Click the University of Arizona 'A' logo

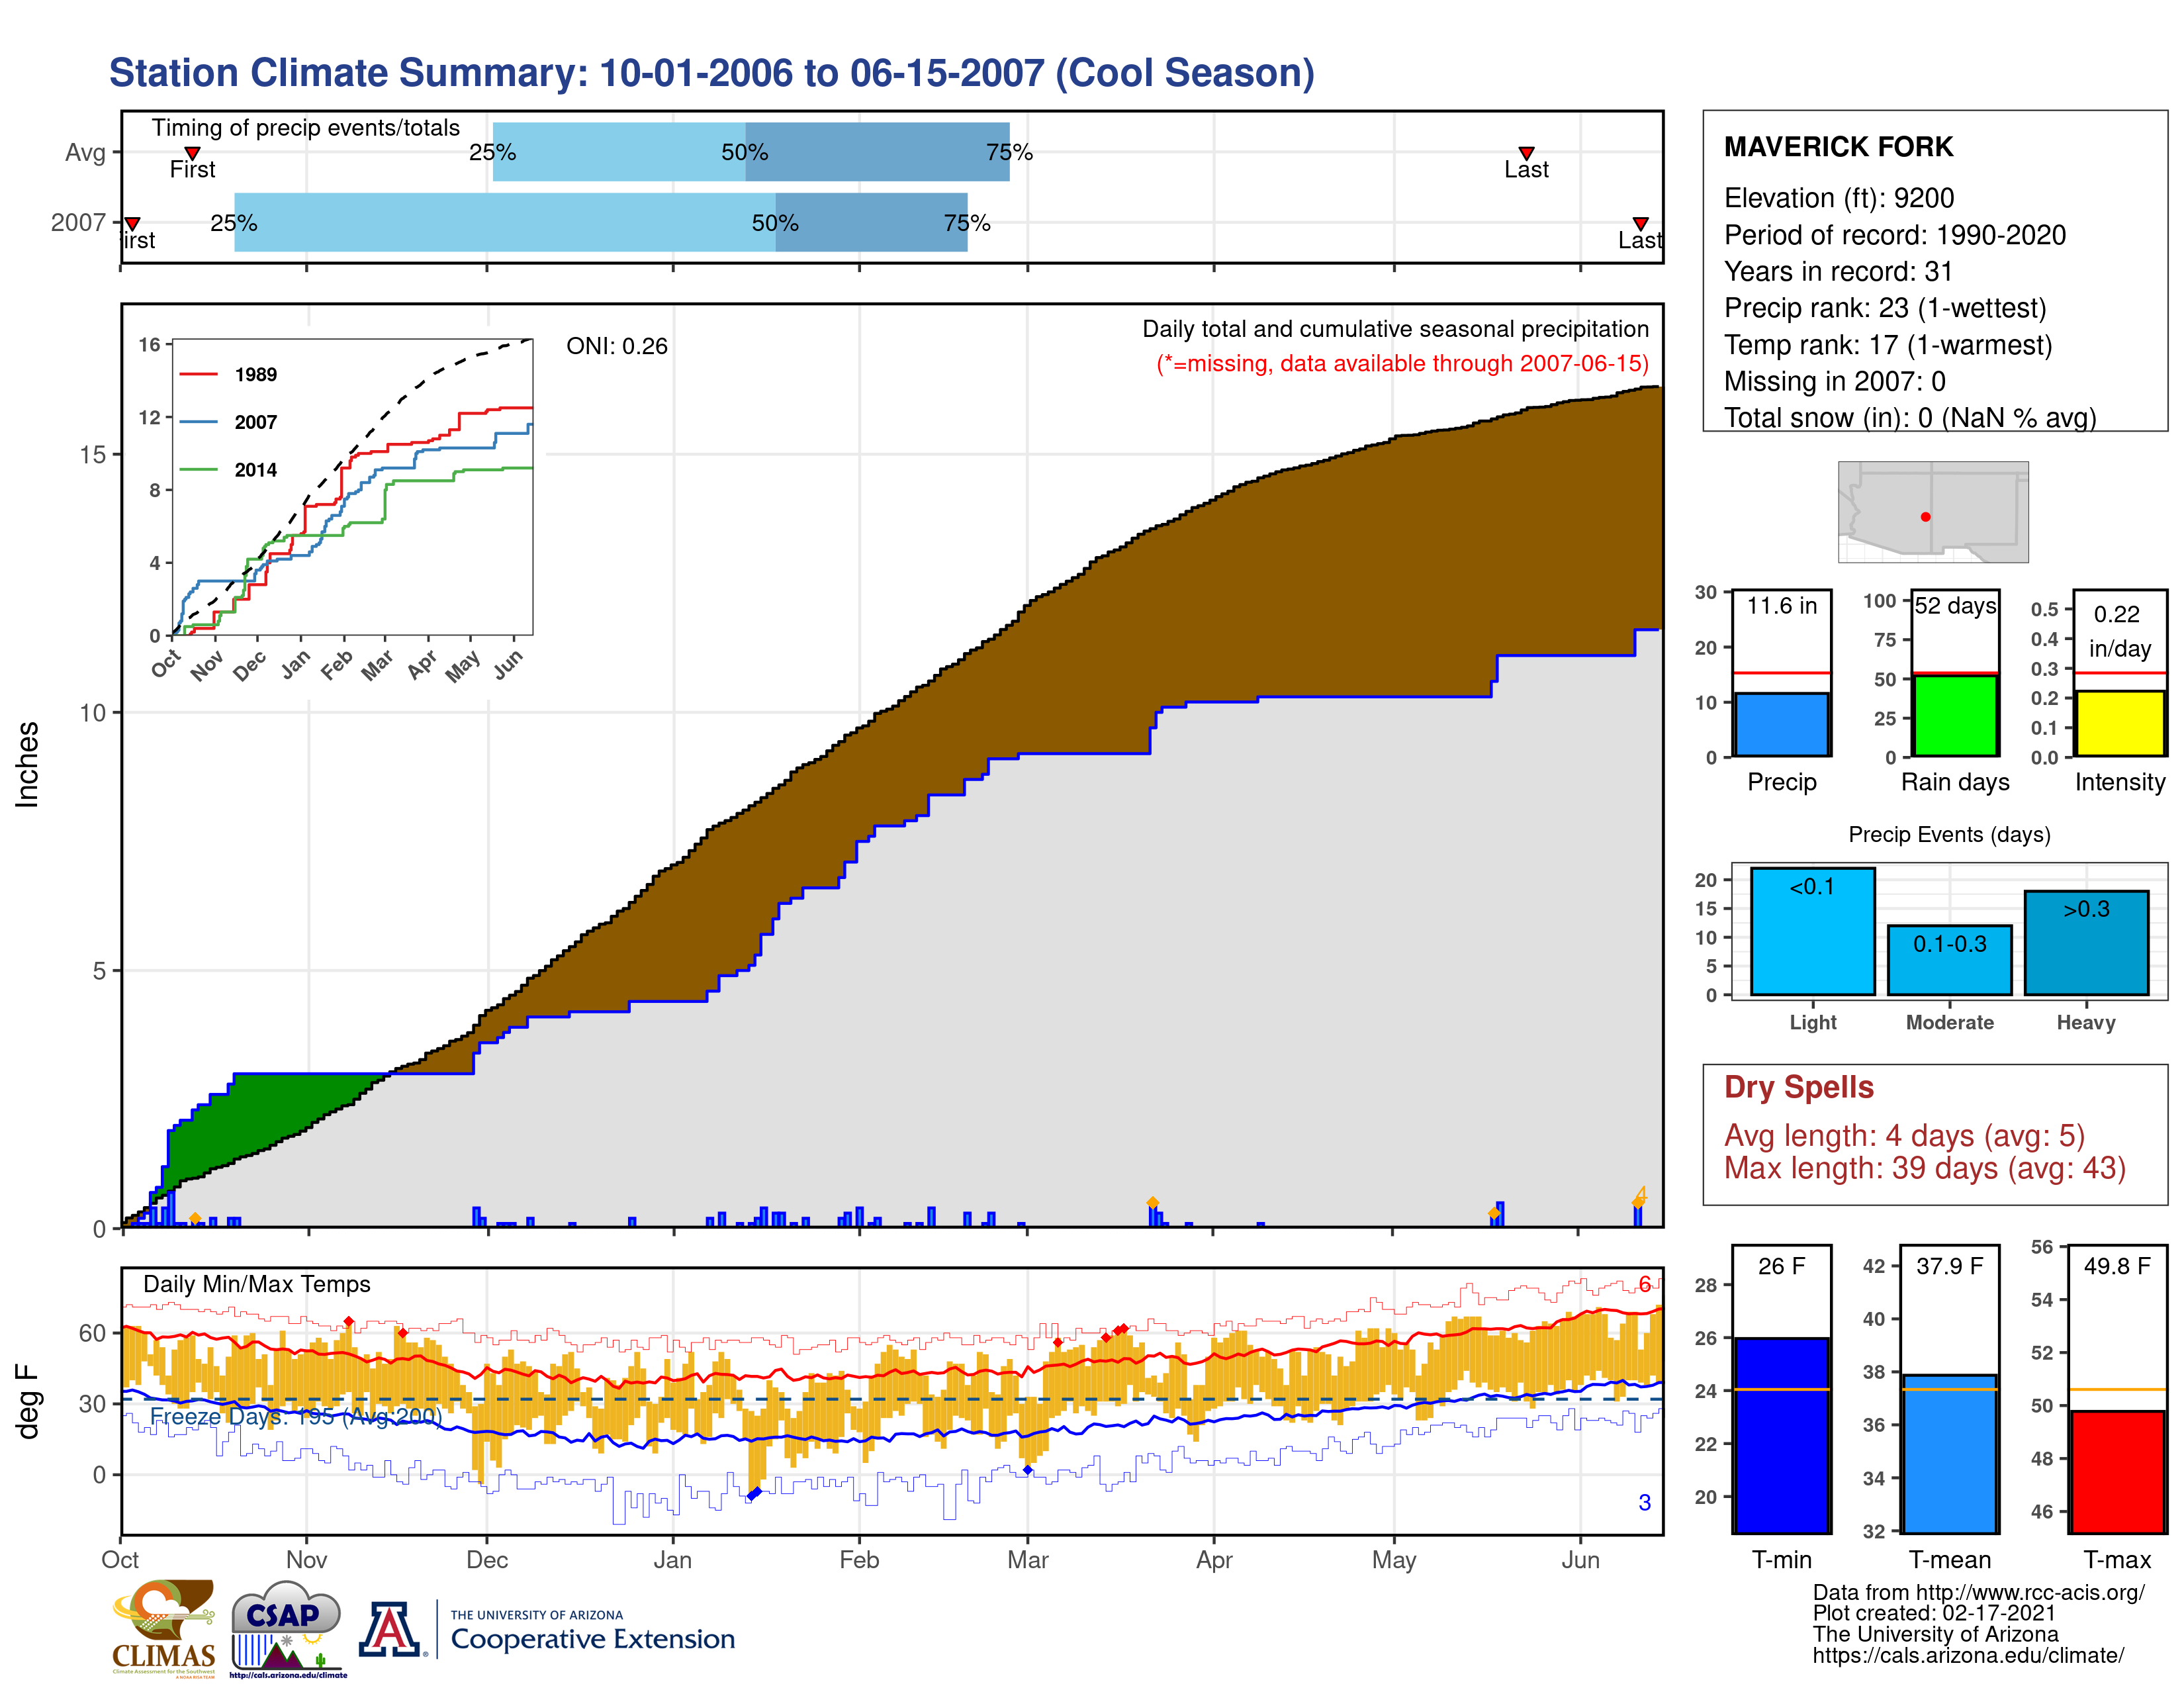click(x=390, y=1629)
